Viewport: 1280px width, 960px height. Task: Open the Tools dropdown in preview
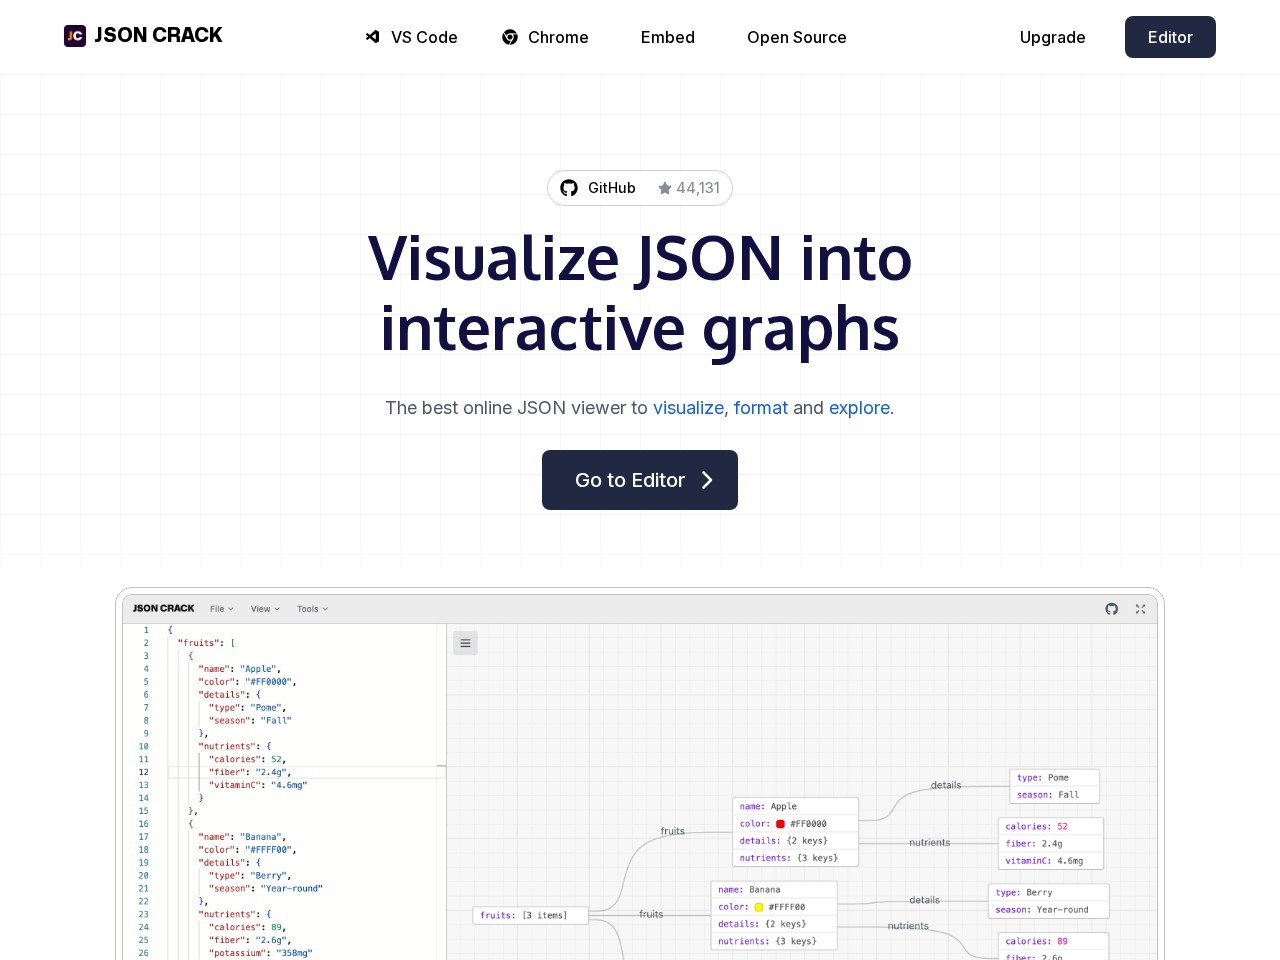pyautogui.click(x=312, y=609)
